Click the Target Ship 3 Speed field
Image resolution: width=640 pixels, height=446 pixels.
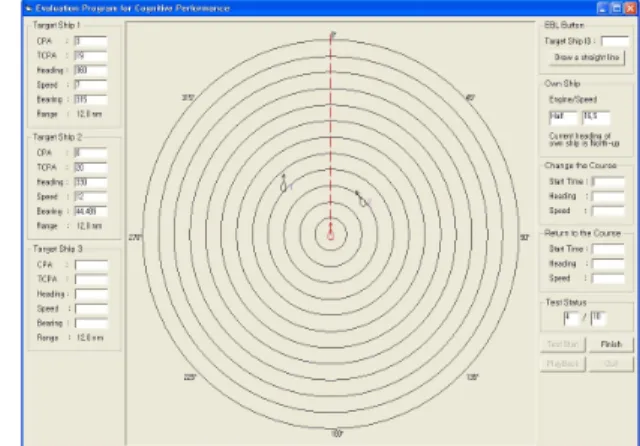(x=91, y=308)
